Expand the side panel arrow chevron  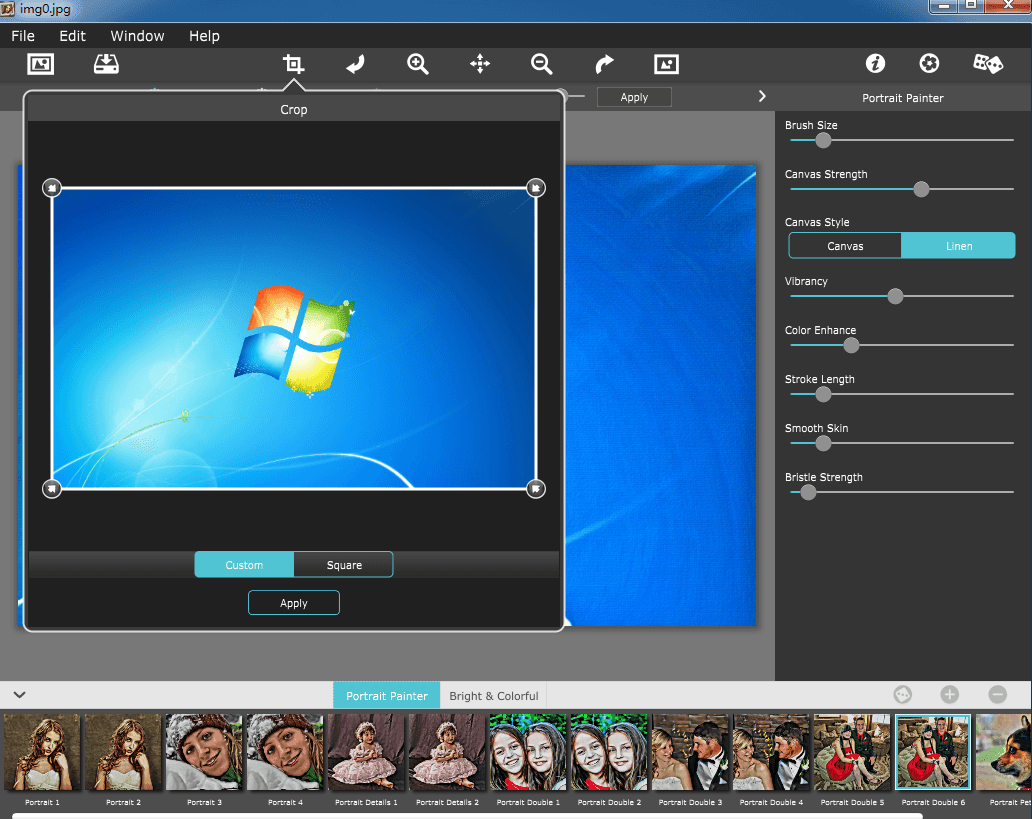point(762,97)
